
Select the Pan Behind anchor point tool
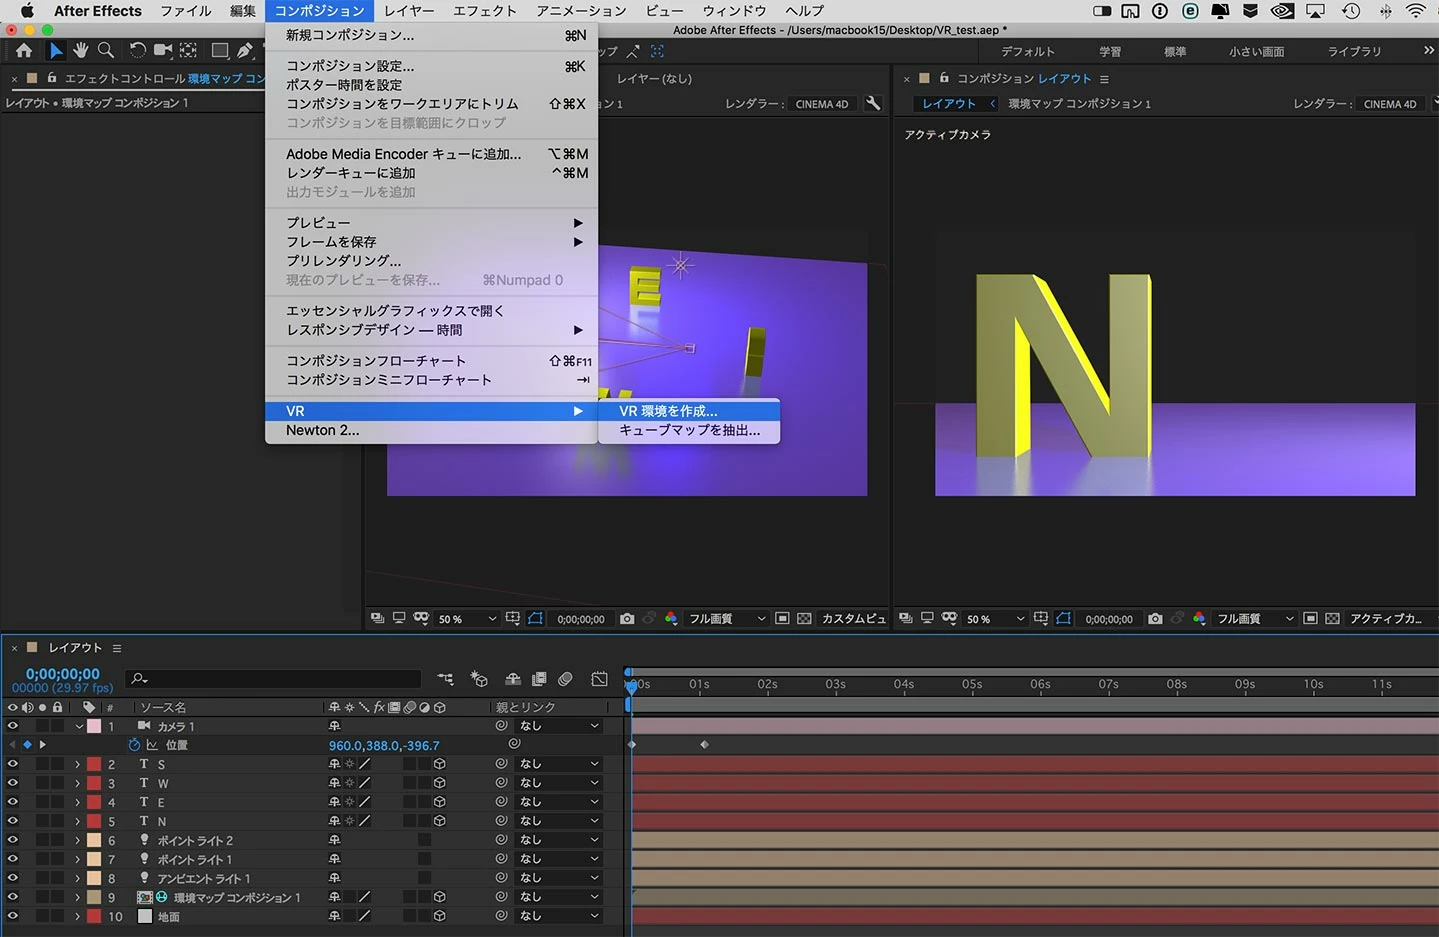(x=188, y=50)
